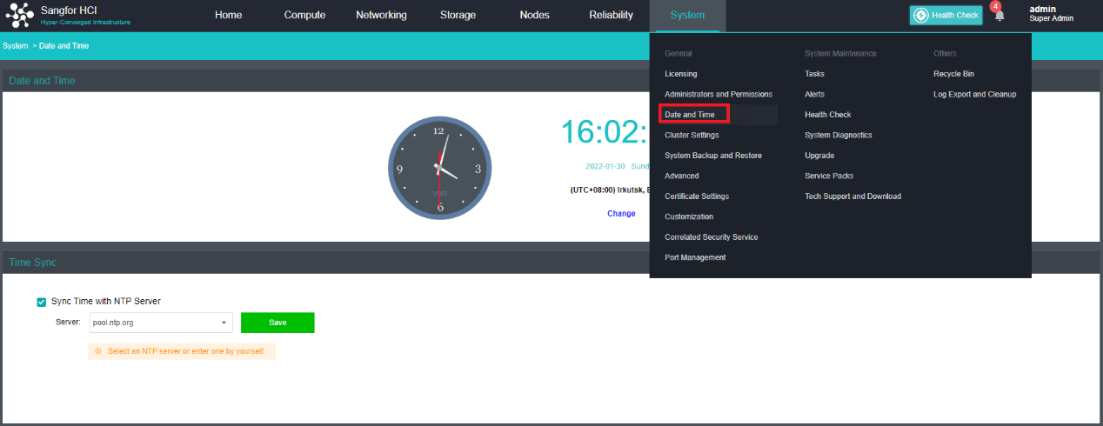Click the orange info icon in NTP hint

pyautogui.click(x=98, y=351)
